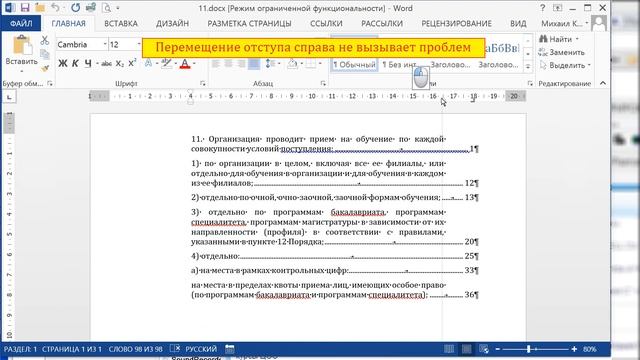Open the underline style dropdown arrow
The height and width of the screenshot is (360, 640).
(x=97, y=64)
